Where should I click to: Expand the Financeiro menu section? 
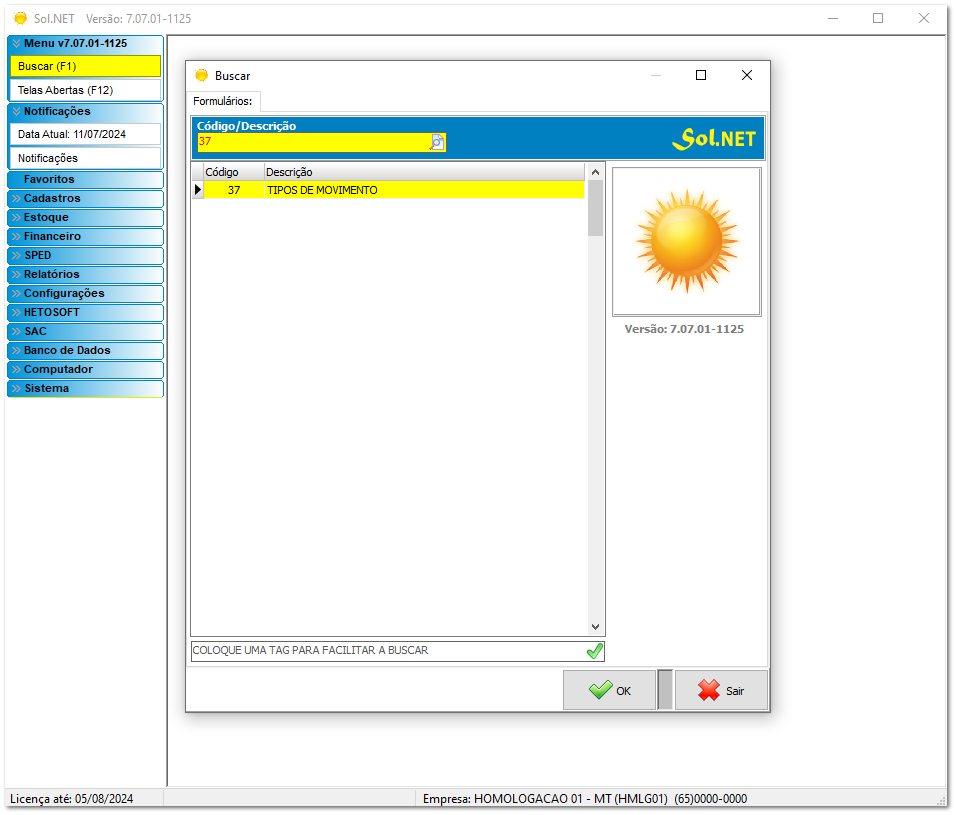click(84, 237)
